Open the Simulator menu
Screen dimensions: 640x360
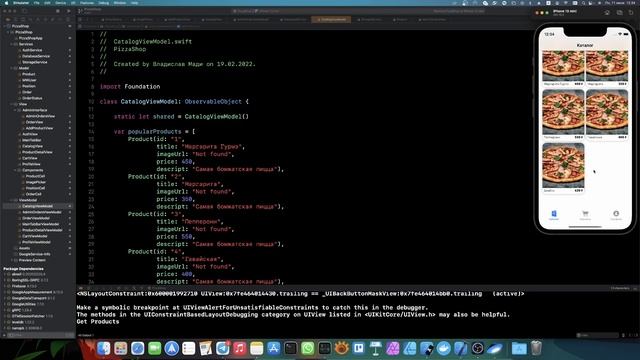click(21, 3)
